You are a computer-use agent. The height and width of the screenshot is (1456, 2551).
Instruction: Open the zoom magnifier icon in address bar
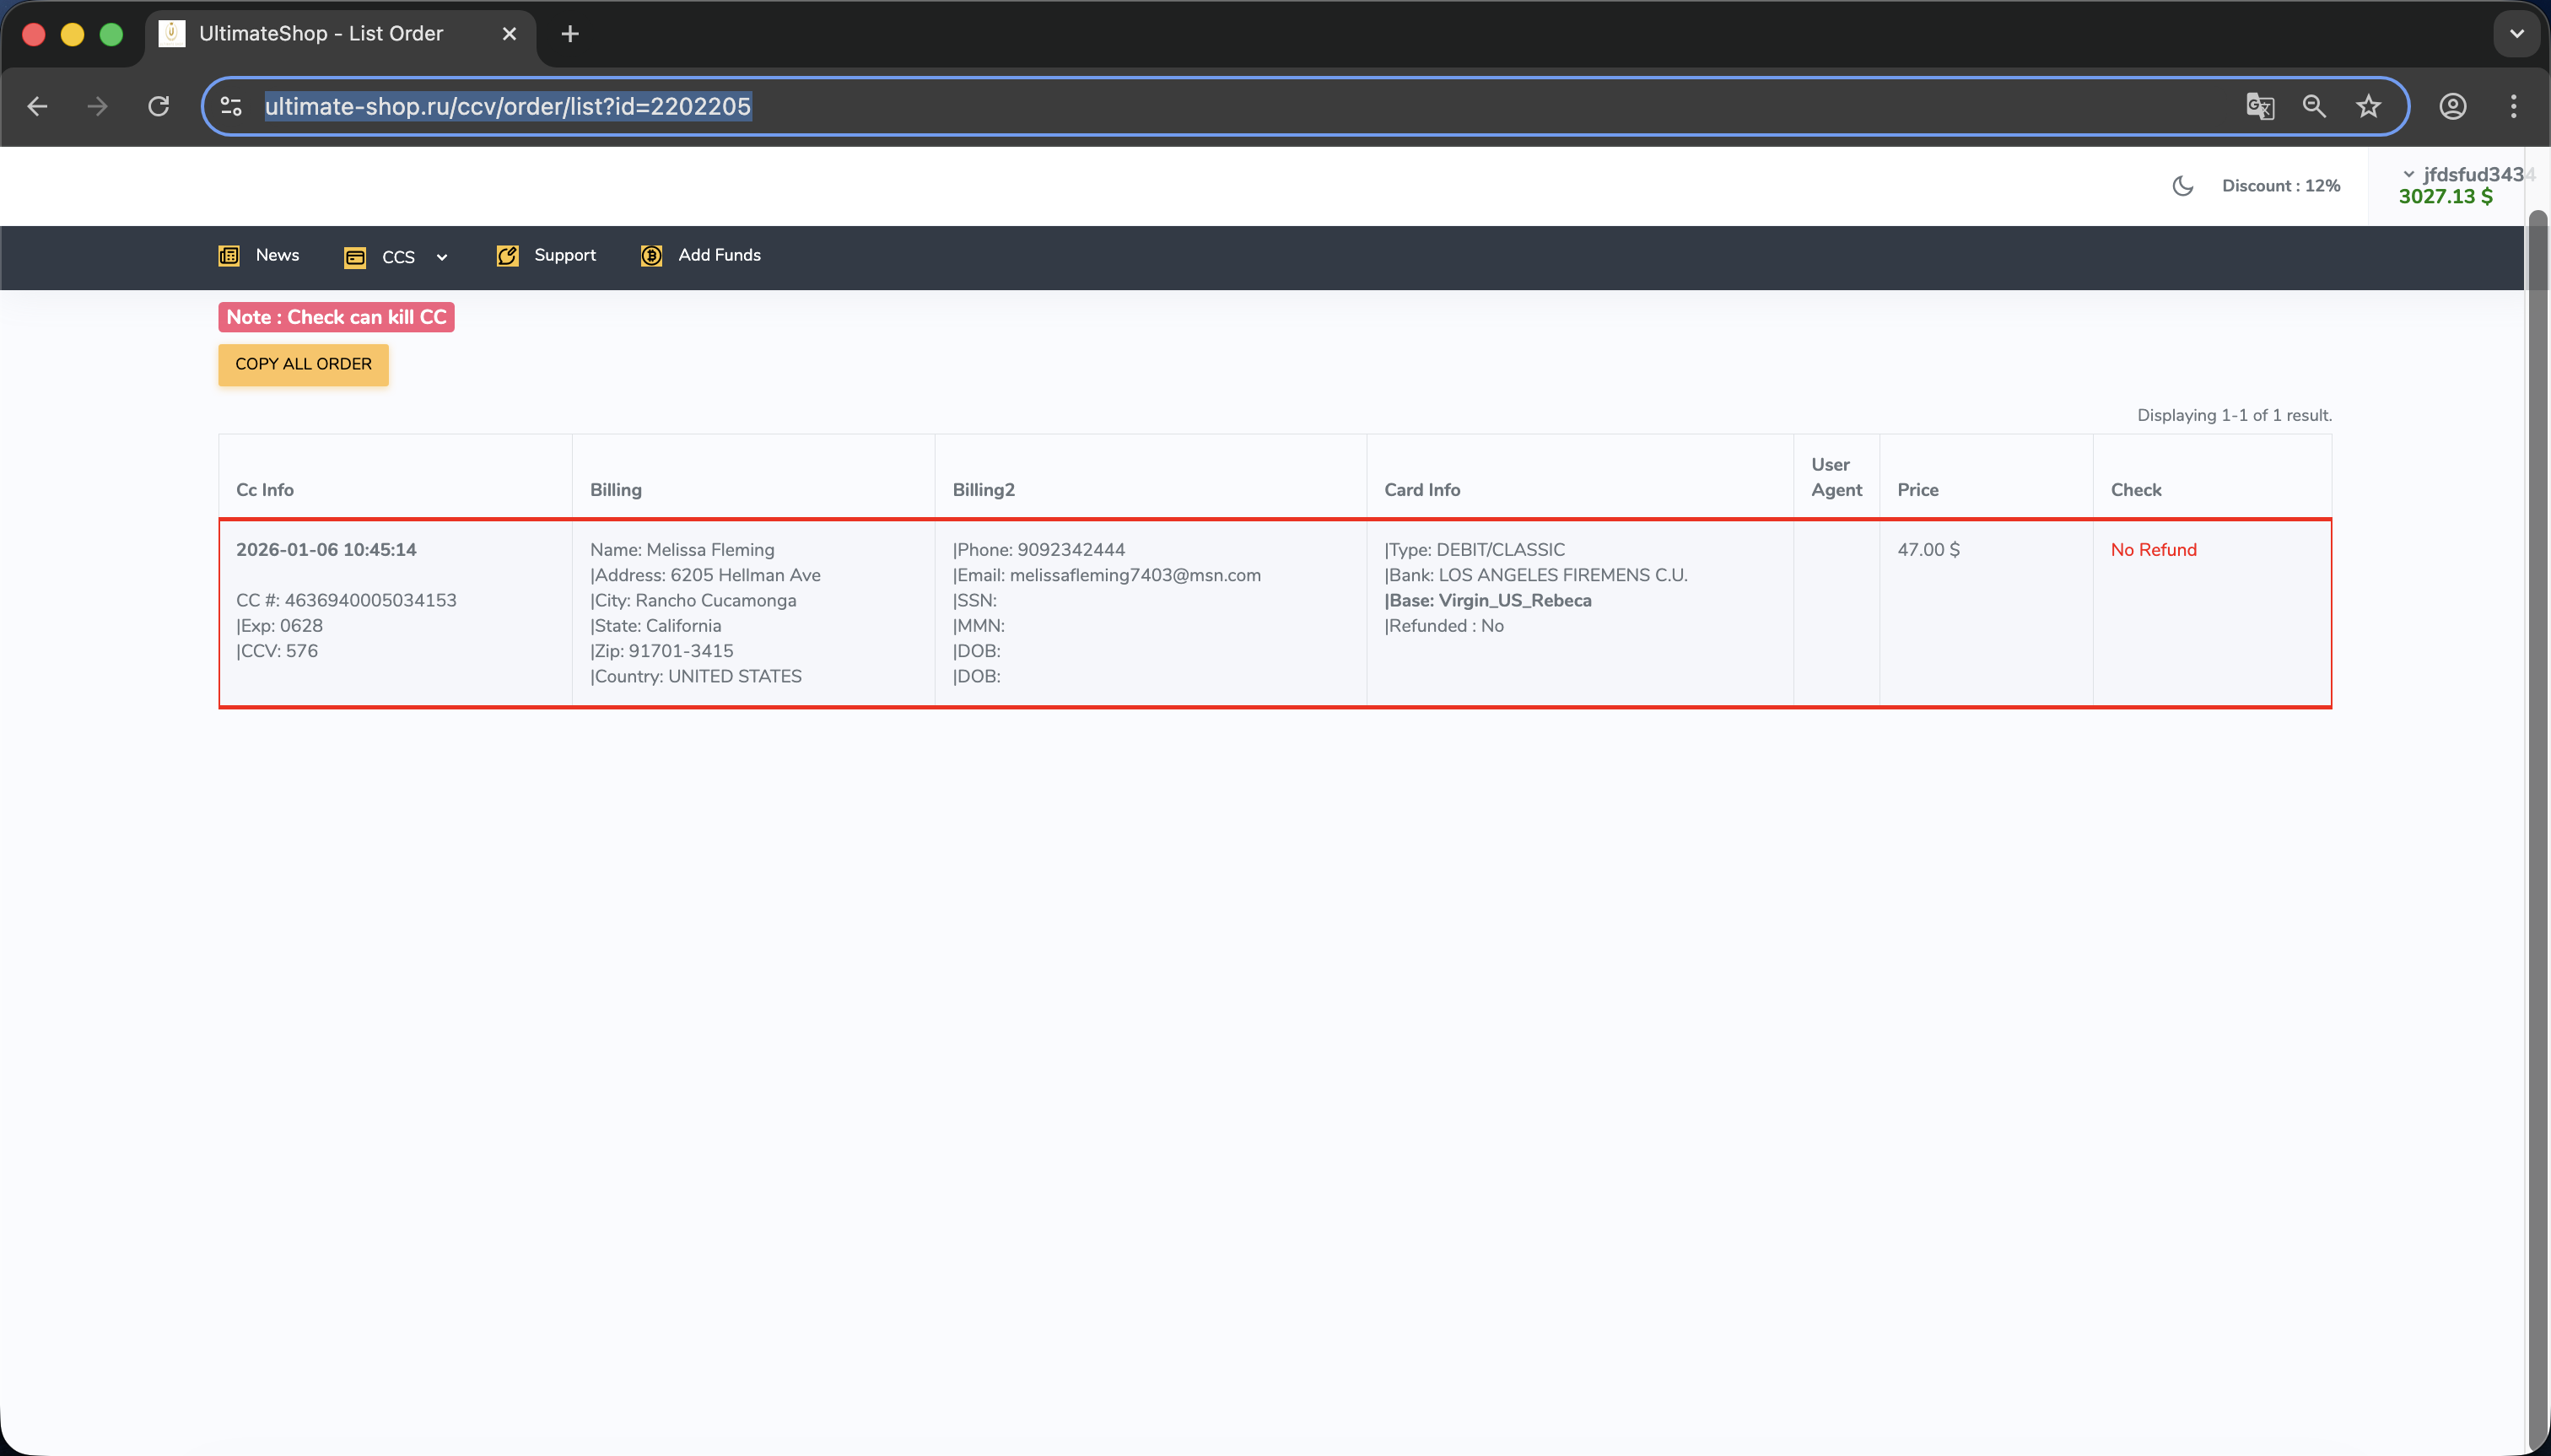click(x=2314, y=106)
